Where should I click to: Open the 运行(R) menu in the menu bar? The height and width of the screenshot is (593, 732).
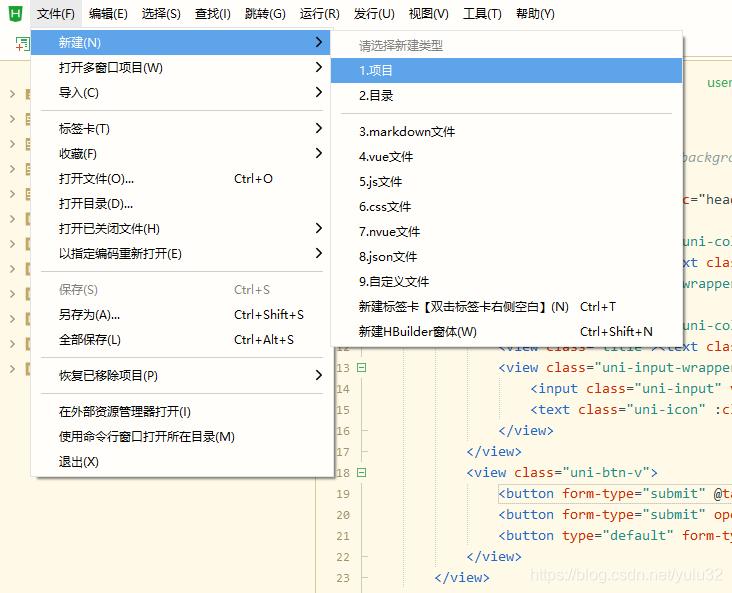click(x=319, y=14)
